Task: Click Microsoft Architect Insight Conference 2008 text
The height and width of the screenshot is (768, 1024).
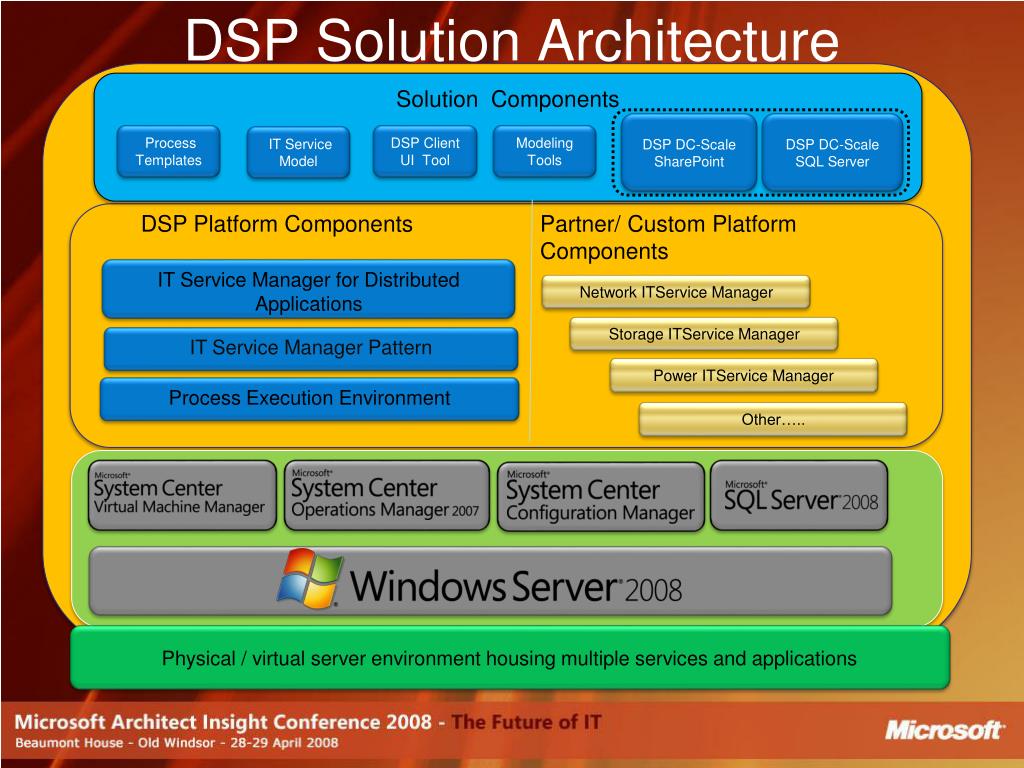Action: (x=223, y=722)
